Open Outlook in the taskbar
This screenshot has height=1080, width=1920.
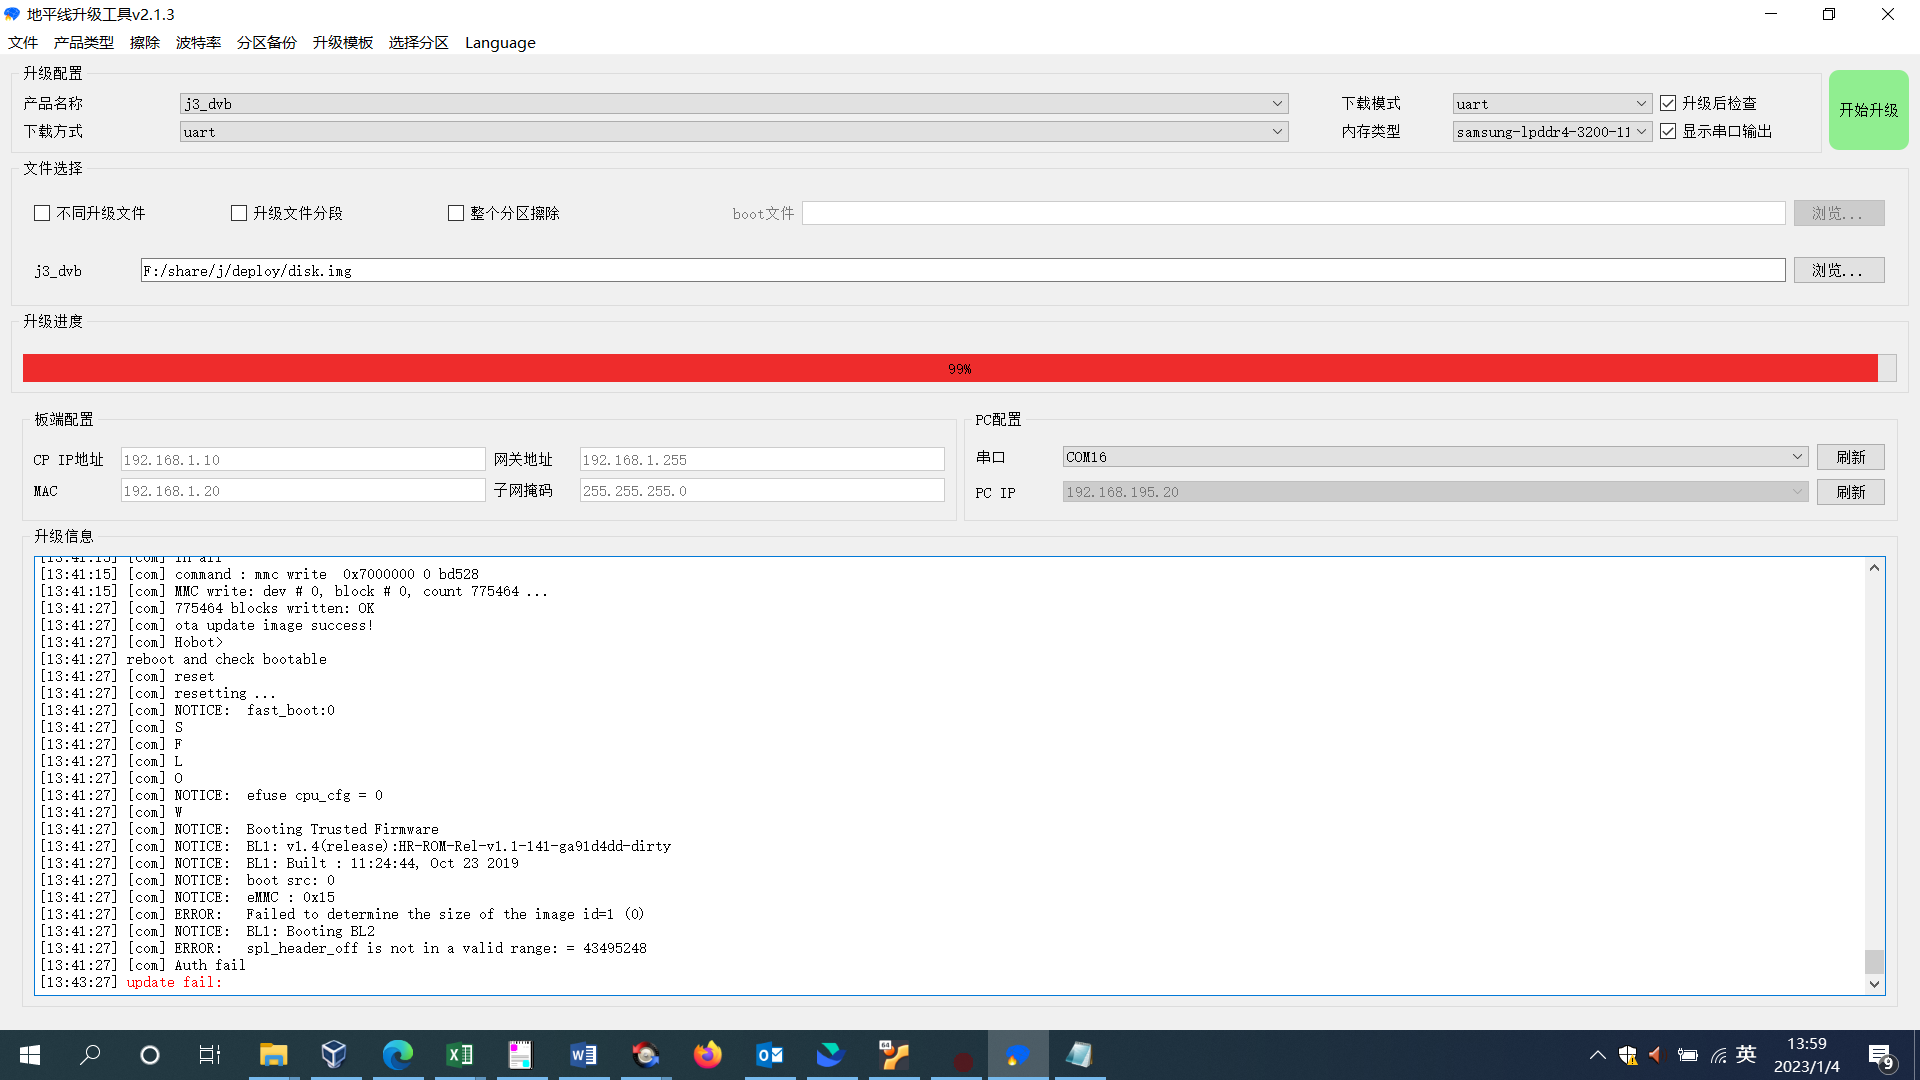pos(769,1055)
